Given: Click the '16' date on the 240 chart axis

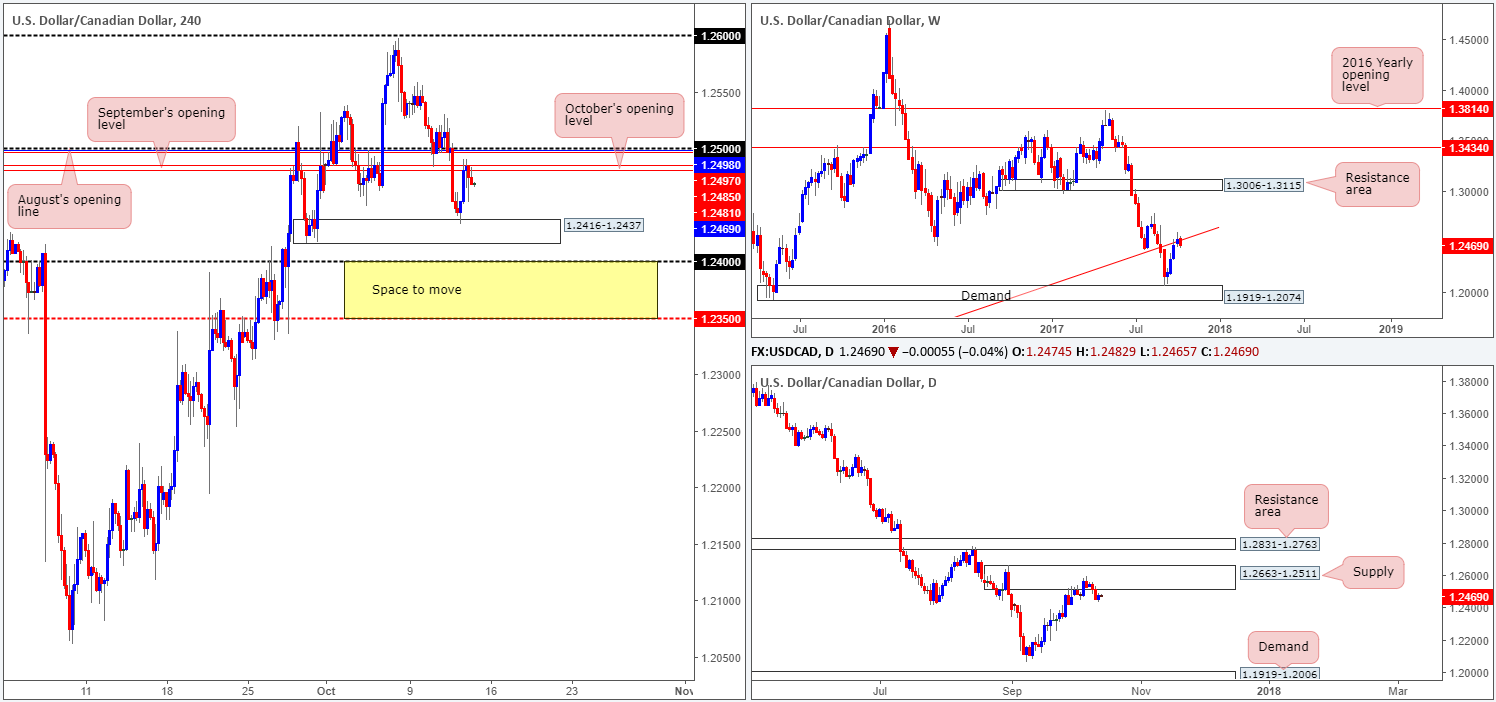Looking at the screenshot, I should pyautogui.click(x=490, y=690).
